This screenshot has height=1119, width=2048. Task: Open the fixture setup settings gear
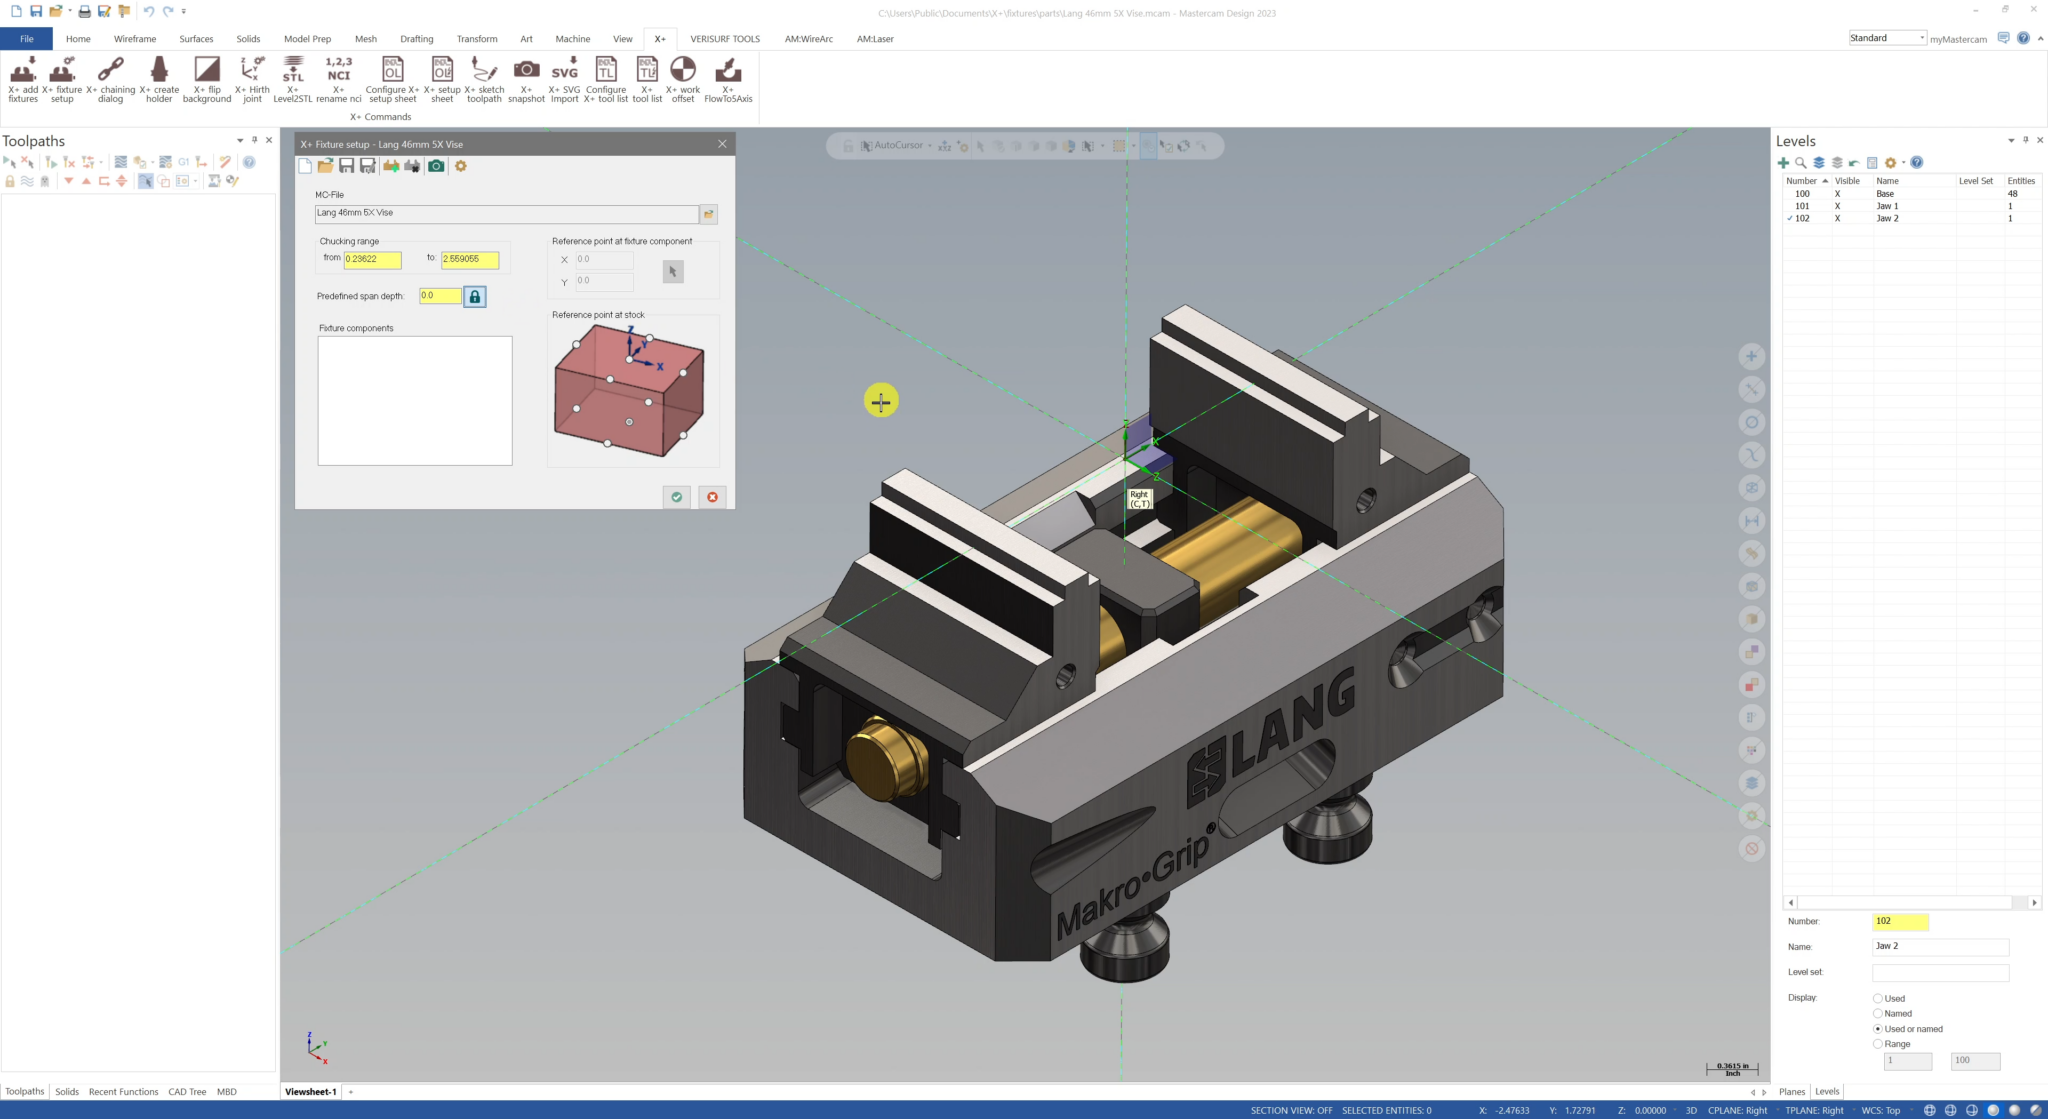pyautogui.click(x=460, y=166)
